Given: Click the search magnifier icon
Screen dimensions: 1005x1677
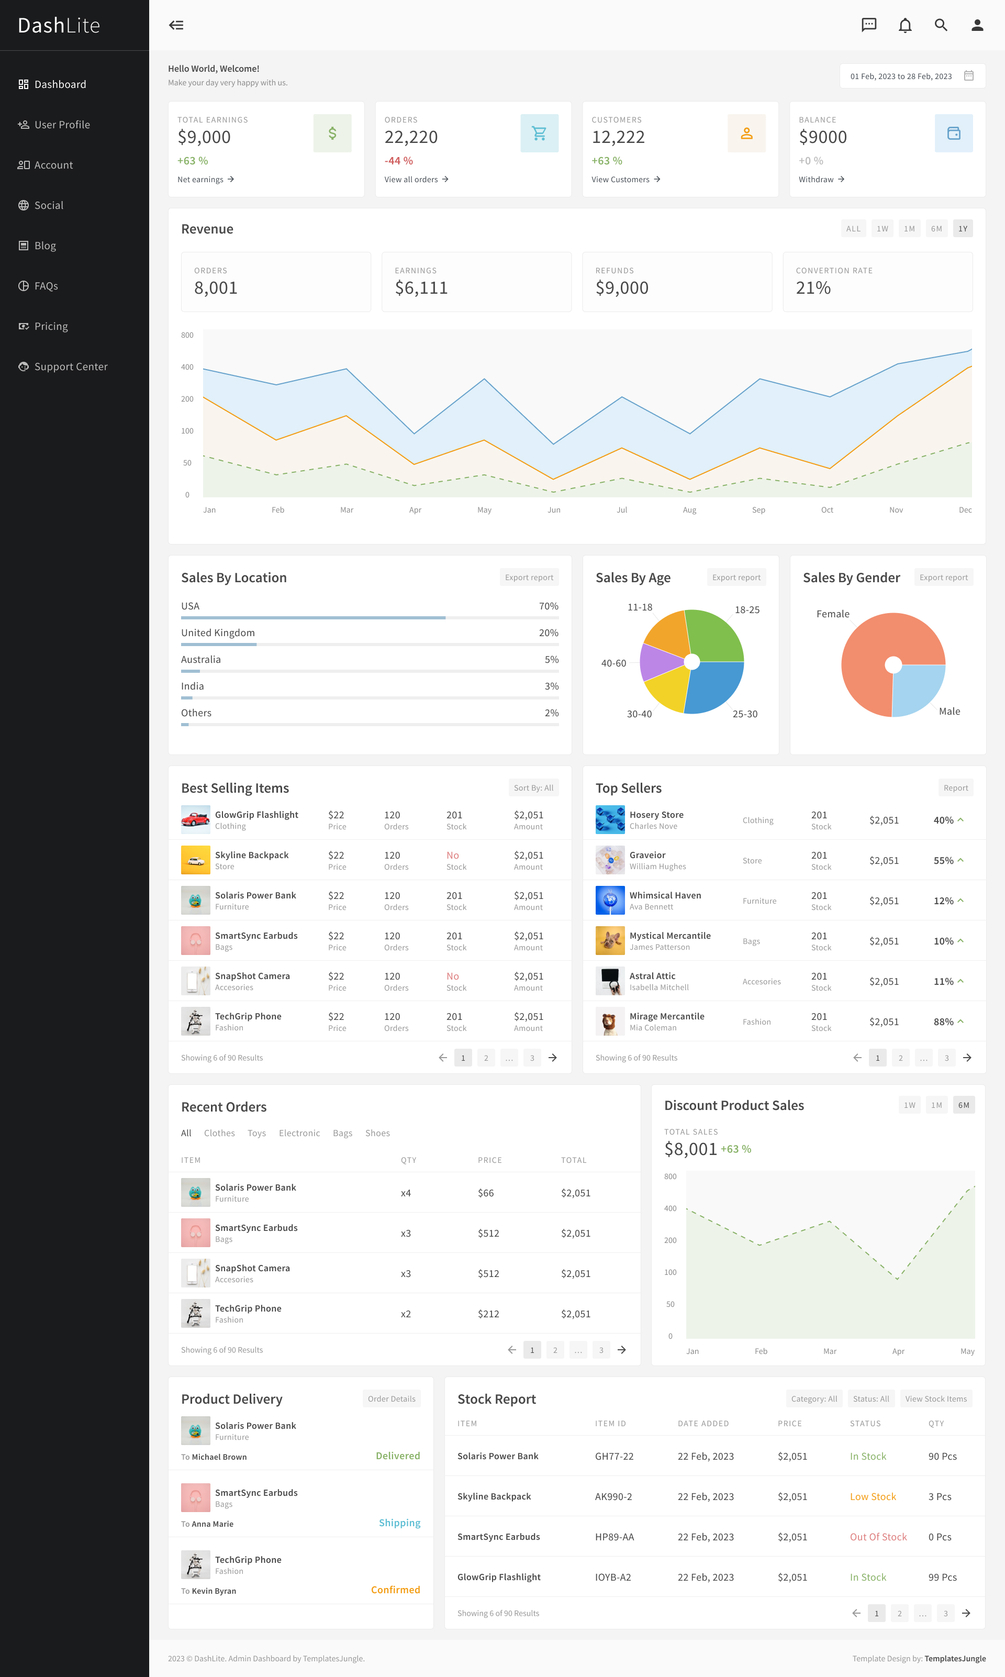Looking at the screenshot, I should (941, 25).
